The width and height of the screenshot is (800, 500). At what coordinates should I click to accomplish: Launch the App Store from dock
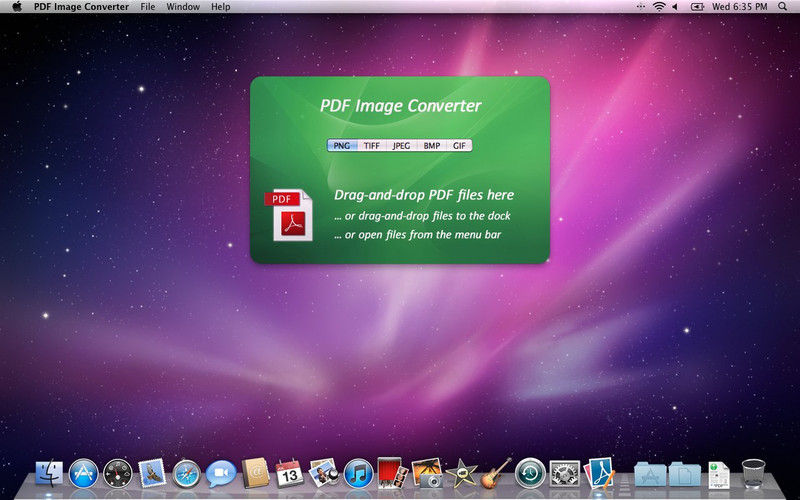[x=83, y=473]
